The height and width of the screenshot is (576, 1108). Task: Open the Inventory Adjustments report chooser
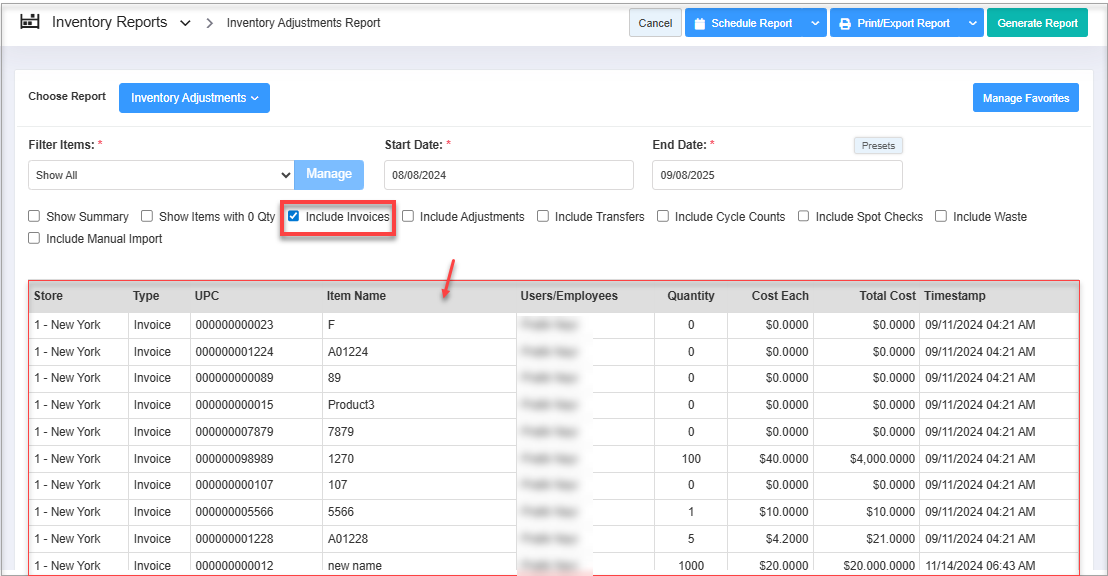click(x=194, y=98)
